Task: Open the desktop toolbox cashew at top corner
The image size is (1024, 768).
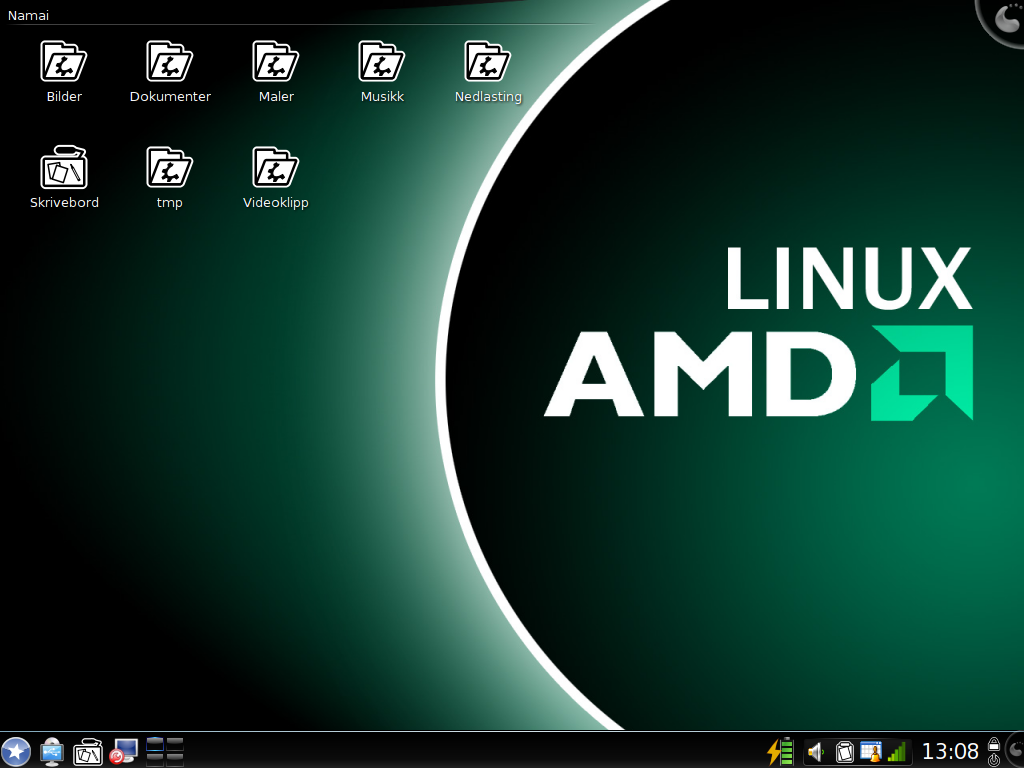Action: coord(1002,20)
